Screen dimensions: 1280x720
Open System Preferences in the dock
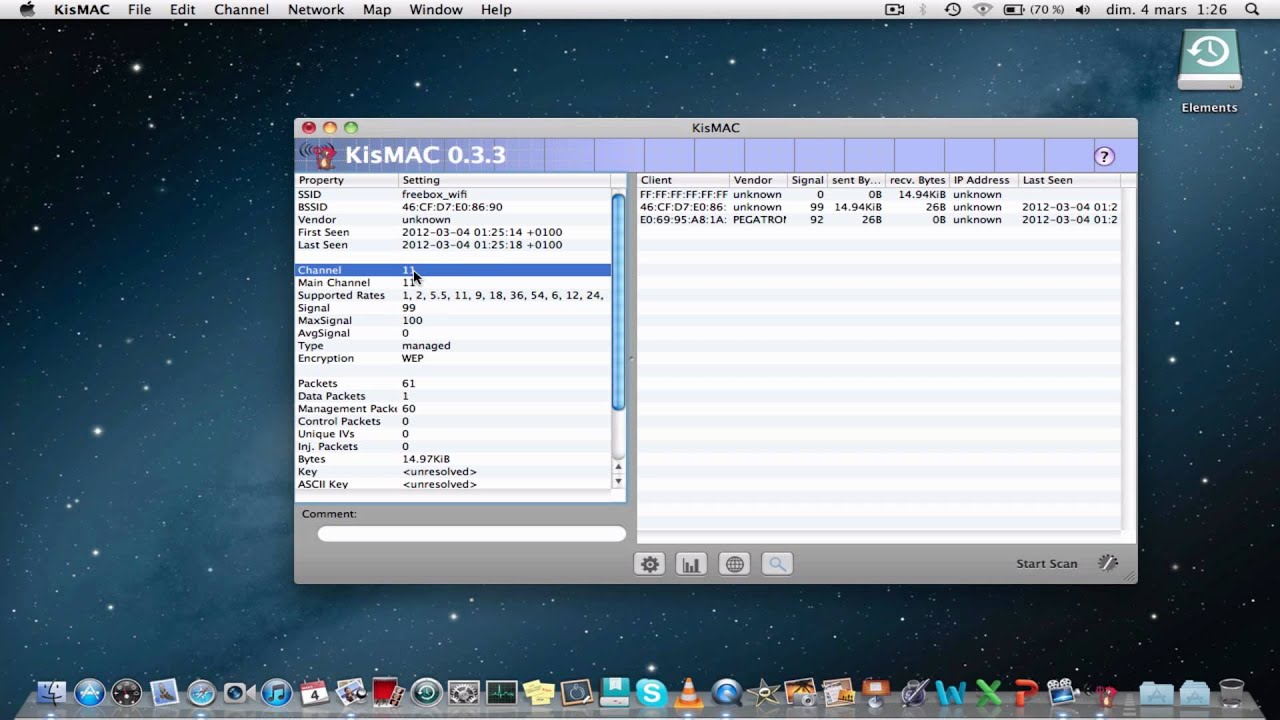click(x=463, y=692)
